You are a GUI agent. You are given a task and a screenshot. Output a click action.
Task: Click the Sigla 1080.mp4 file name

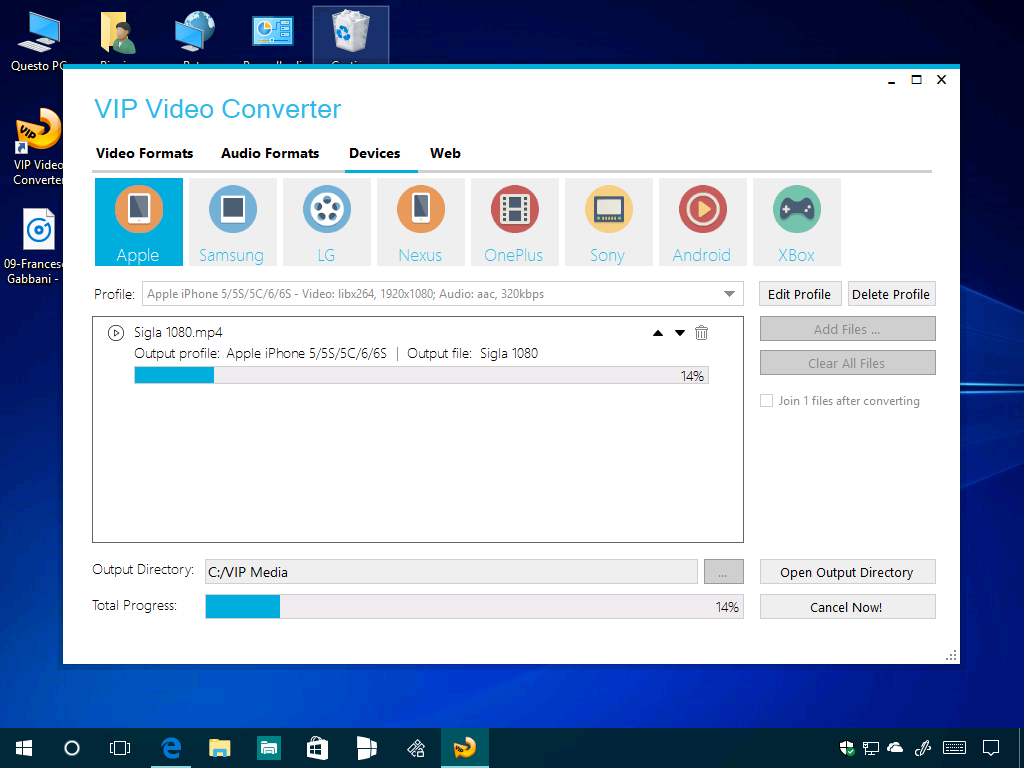click(x=178, y=332)
